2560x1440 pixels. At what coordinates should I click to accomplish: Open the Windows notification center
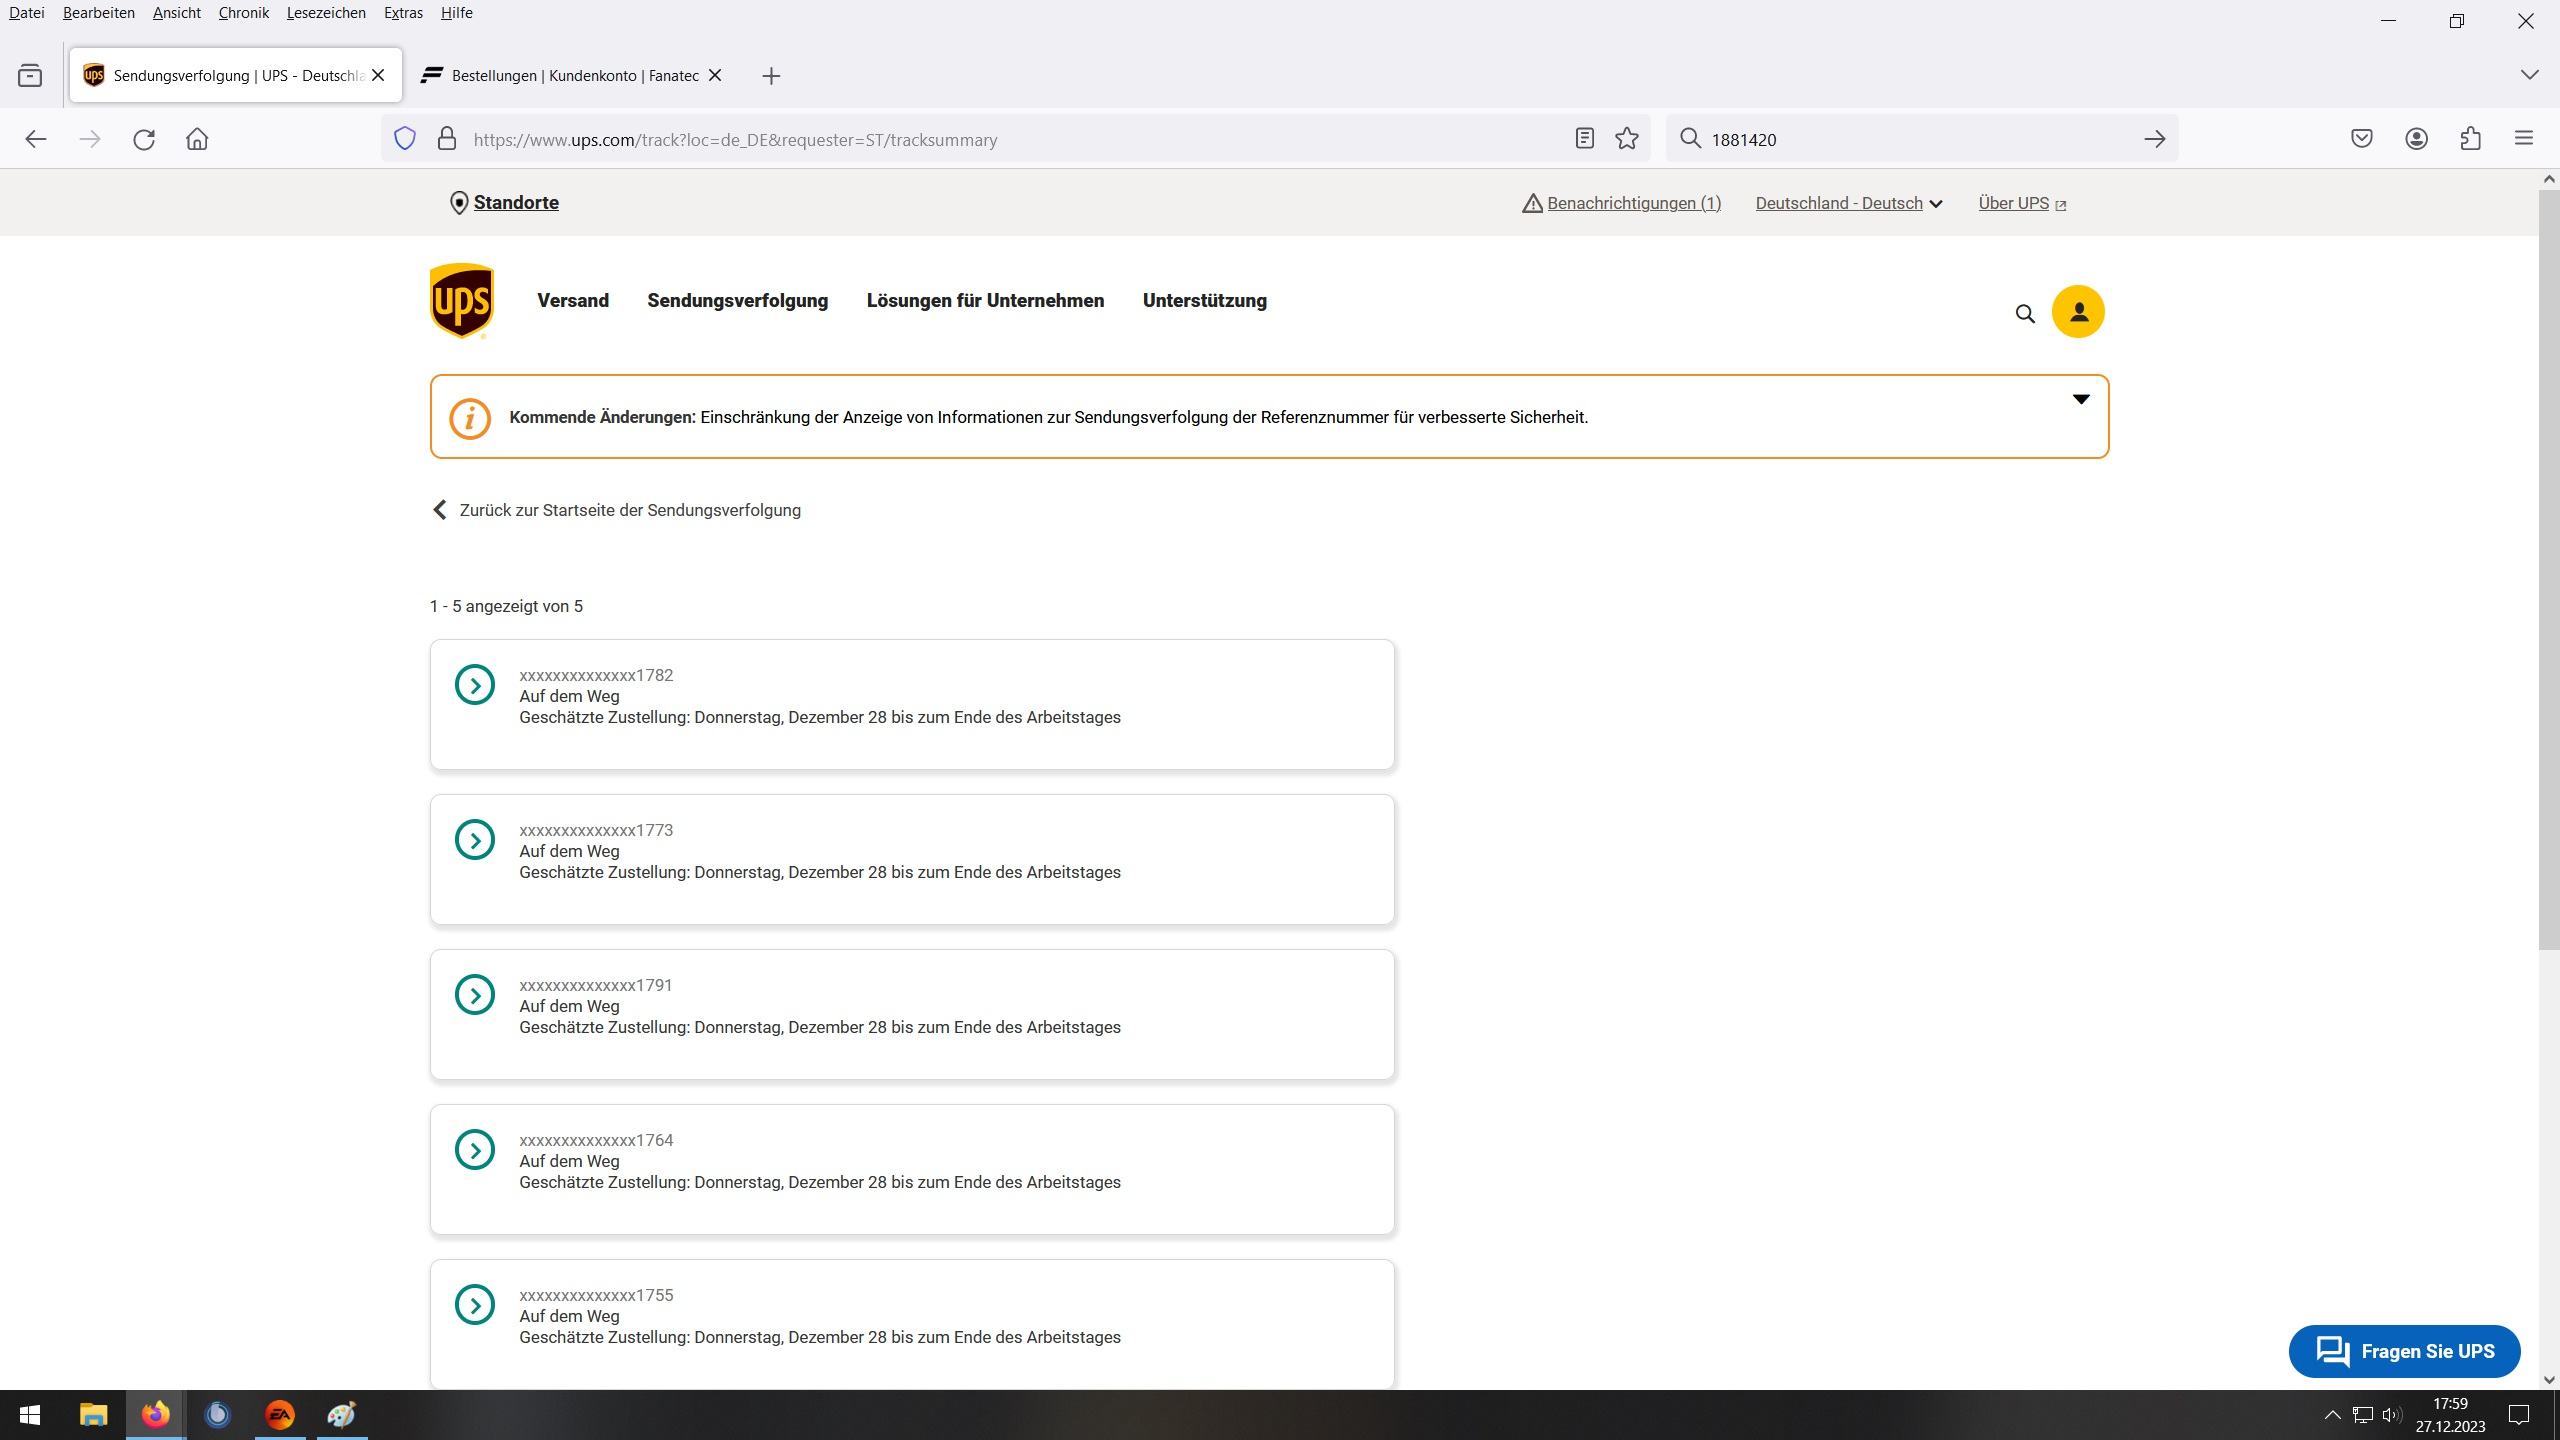pos(2519,1415)
